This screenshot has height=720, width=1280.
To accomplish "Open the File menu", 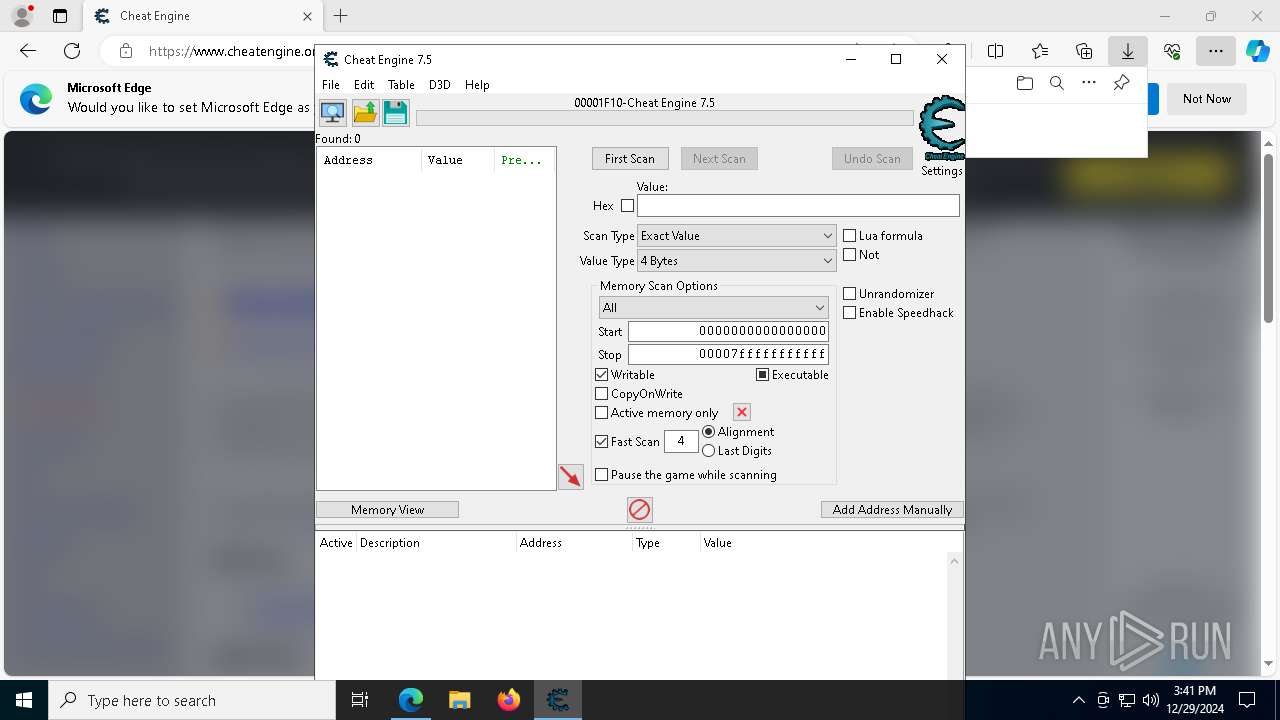I will [331, 85].
